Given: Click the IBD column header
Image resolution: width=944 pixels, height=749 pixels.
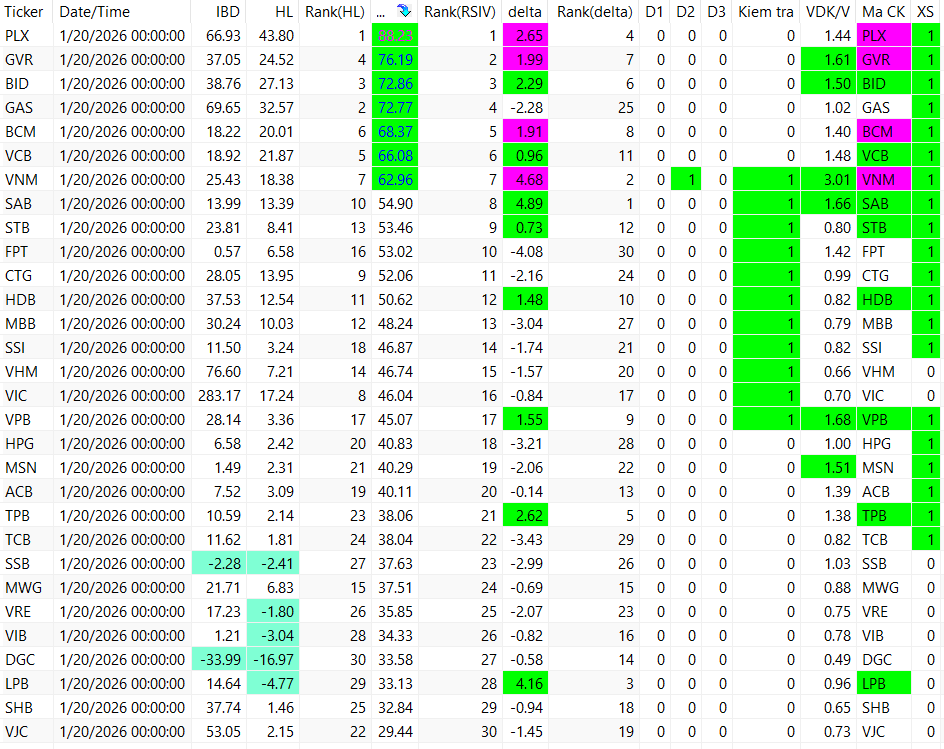Looking at the screenshot, I should point(228,11).
